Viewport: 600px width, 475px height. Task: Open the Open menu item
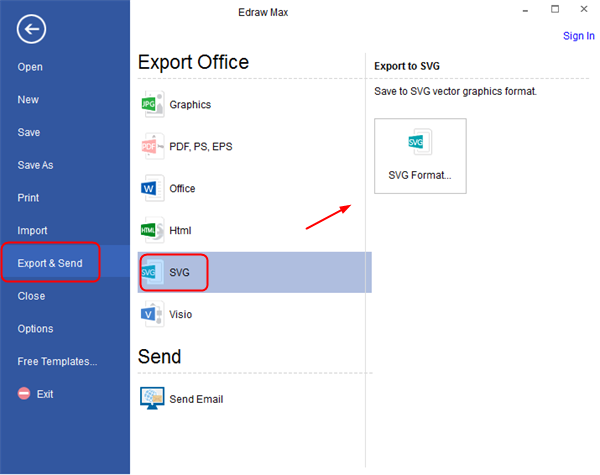(x=30, y=67)
